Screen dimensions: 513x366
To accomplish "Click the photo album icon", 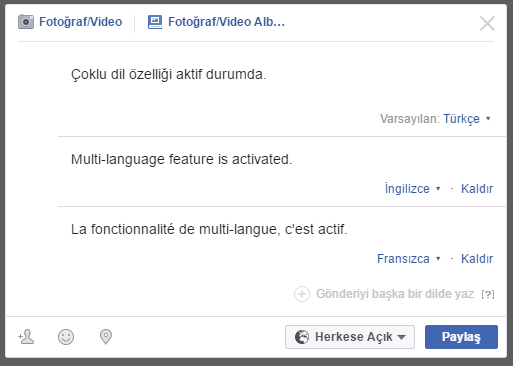I will click(155, 22).
